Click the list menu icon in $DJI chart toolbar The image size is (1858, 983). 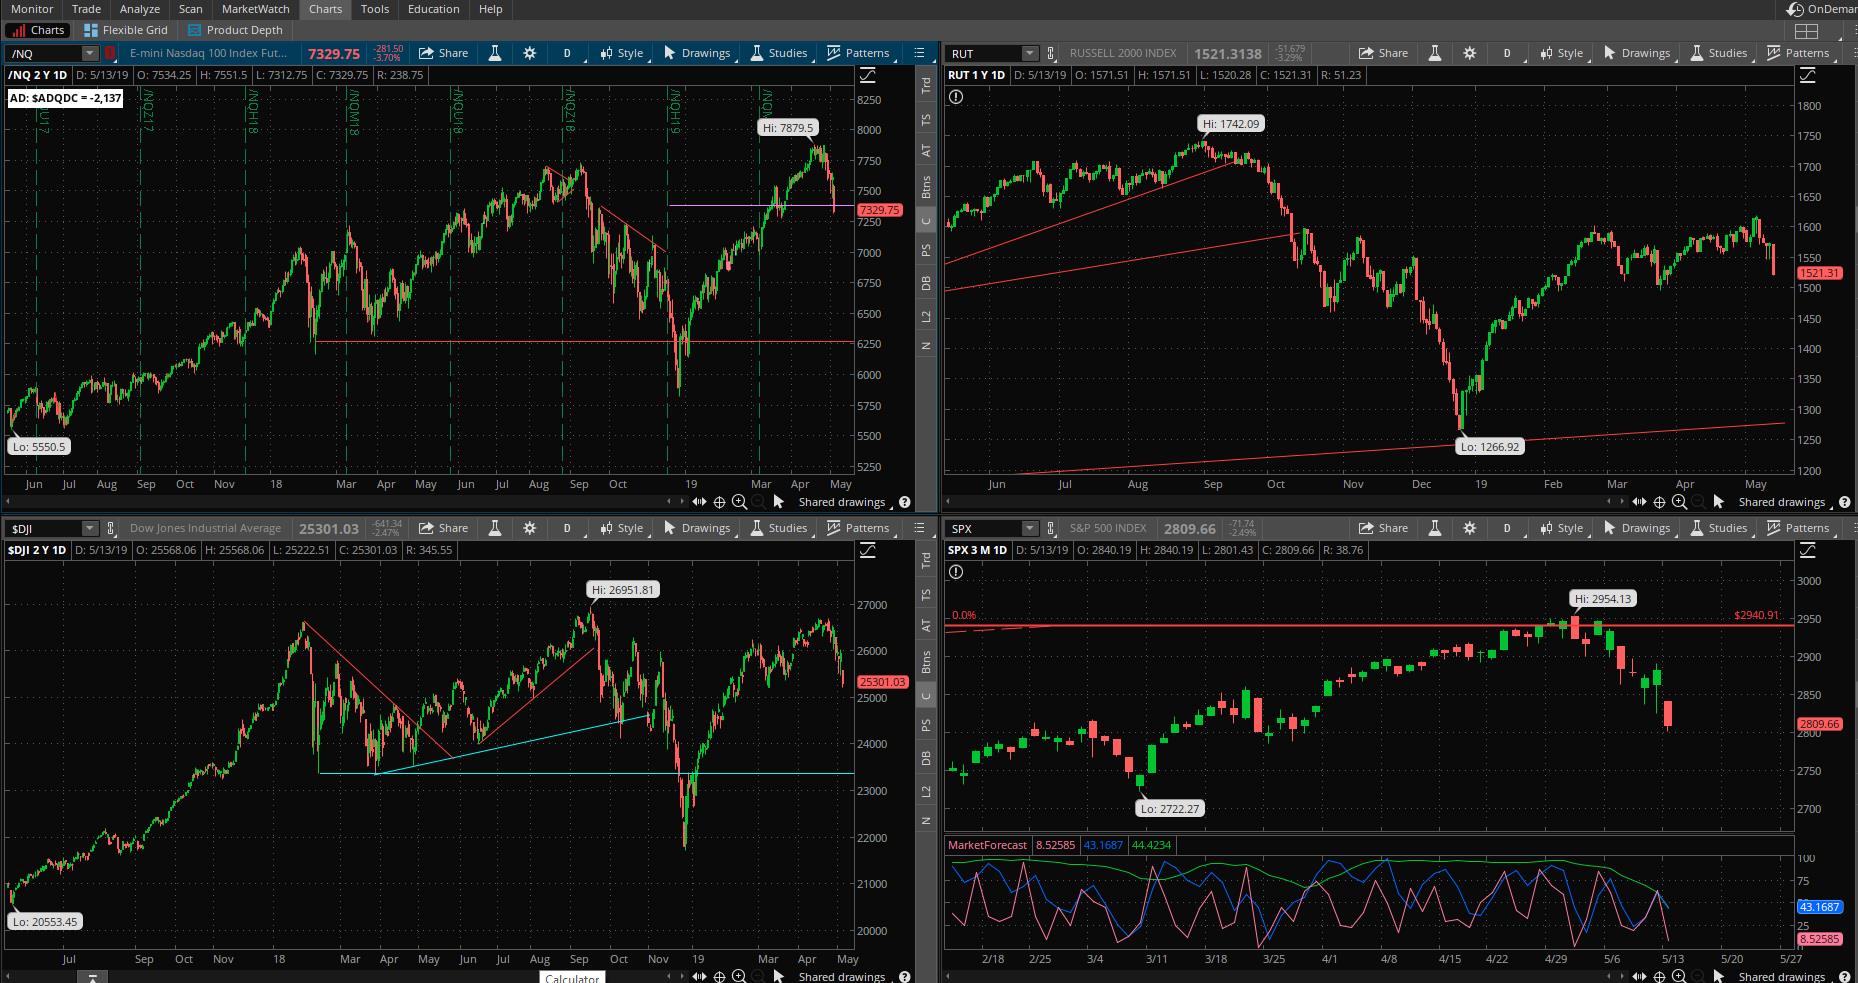tap(919, 528)
